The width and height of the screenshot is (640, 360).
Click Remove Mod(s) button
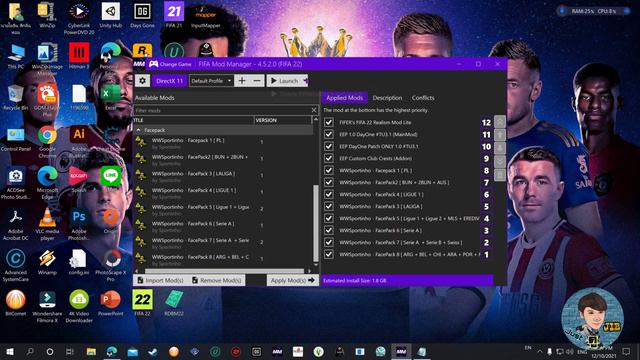(217, 280)
